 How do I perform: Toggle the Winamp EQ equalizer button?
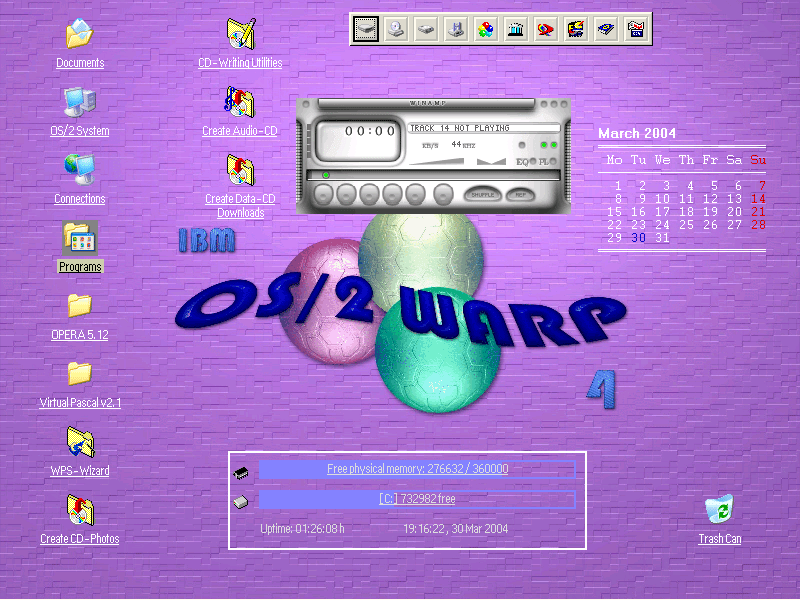[523, 161]
